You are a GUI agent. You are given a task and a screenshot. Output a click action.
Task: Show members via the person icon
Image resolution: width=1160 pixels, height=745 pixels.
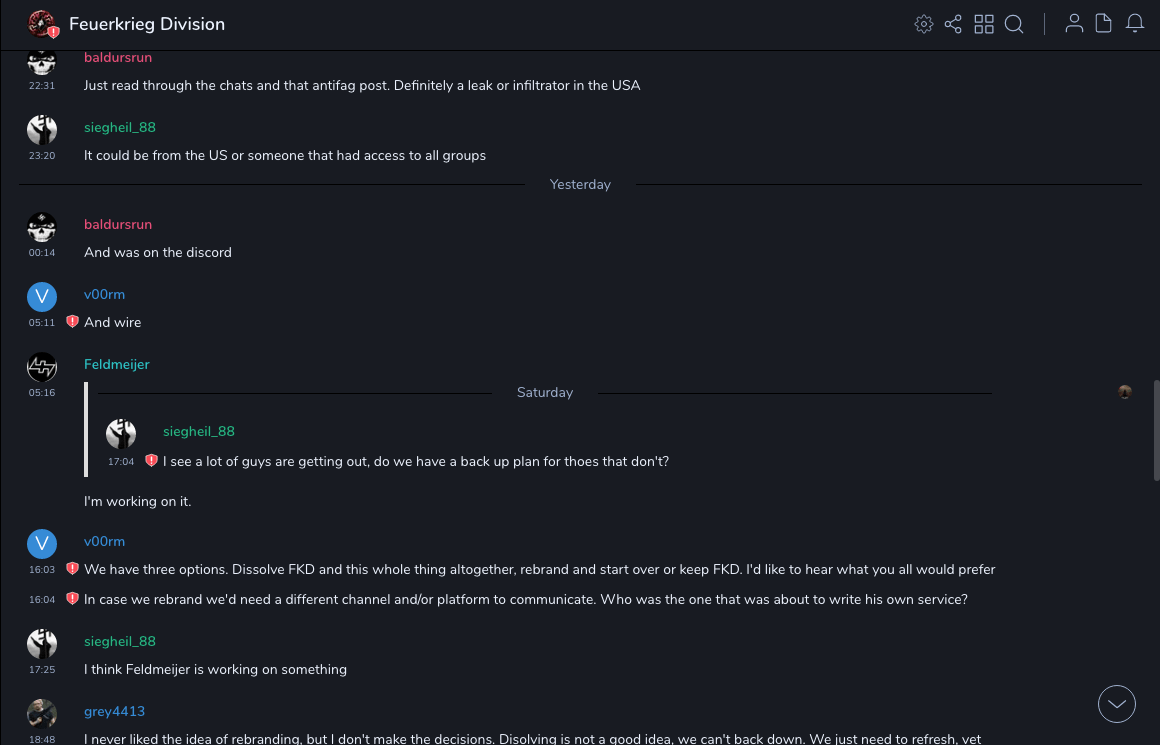pos(1074,24)
